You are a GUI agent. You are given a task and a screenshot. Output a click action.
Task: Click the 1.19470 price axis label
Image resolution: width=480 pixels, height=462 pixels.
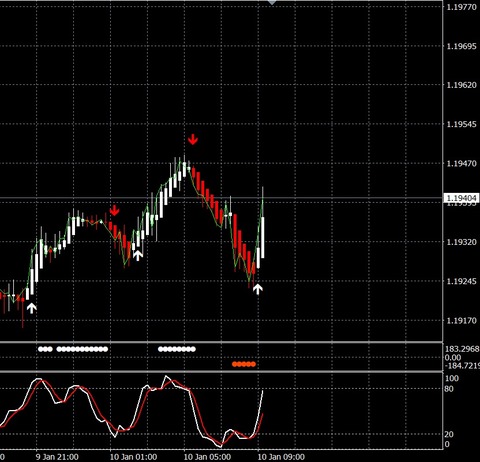click(x=462, y=164)
